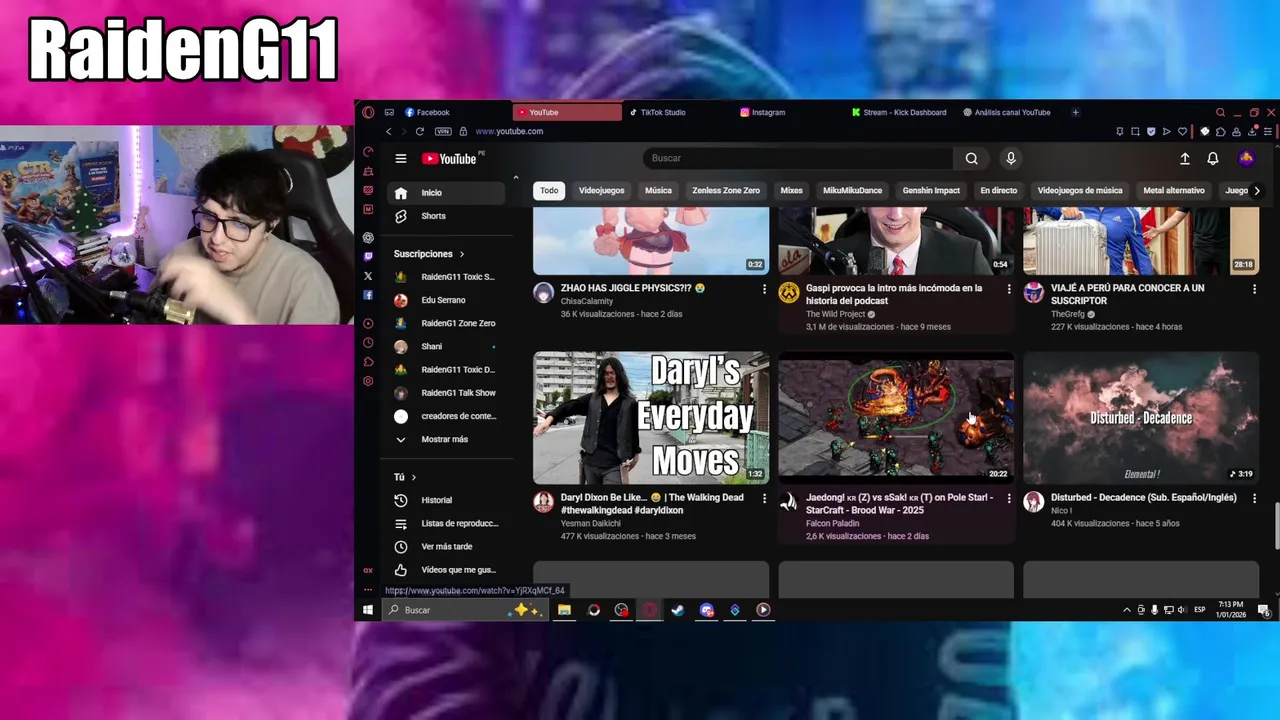The width and height of the screenshot is (1280, 720).
Task: Open browser tab search icon
Action: [x=1220, y=112]
